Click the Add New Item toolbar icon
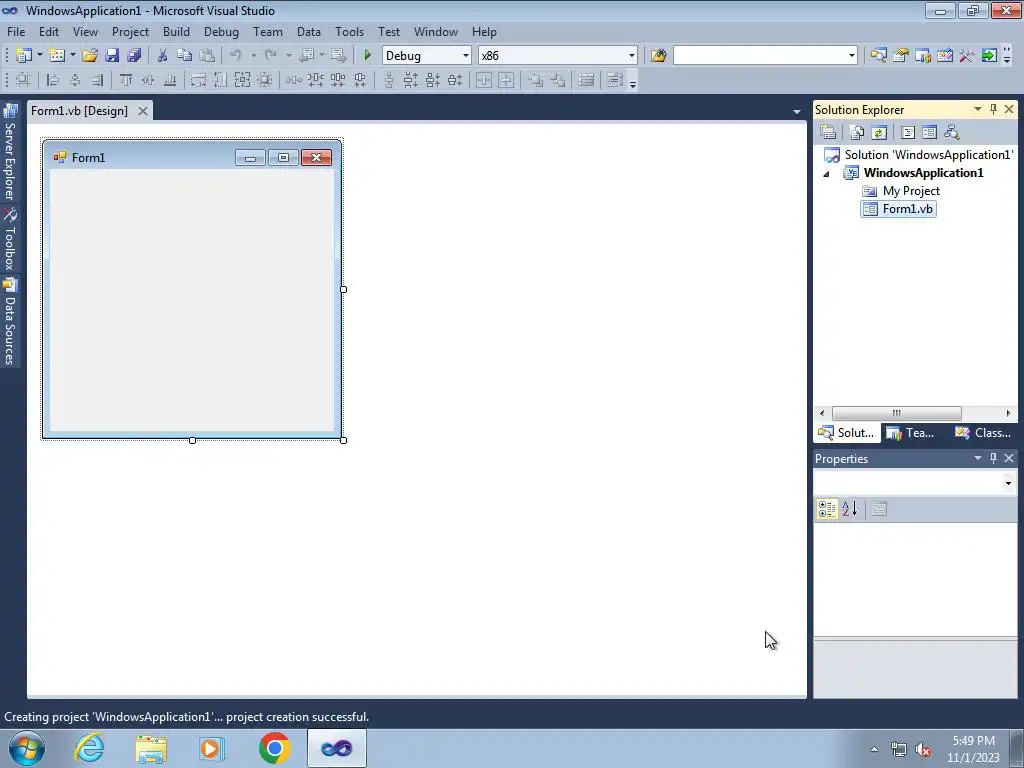1024x768 pixels. coord(57,56)
